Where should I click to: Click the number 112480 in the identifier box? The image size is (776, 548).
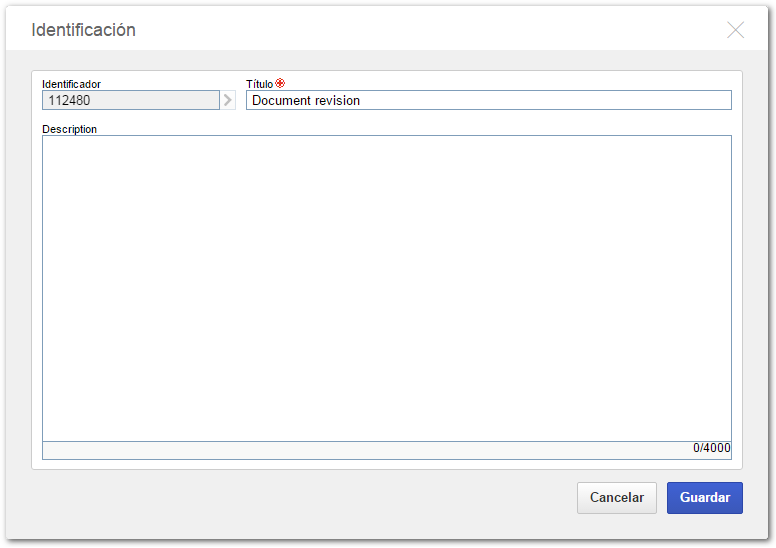[69, 100]
